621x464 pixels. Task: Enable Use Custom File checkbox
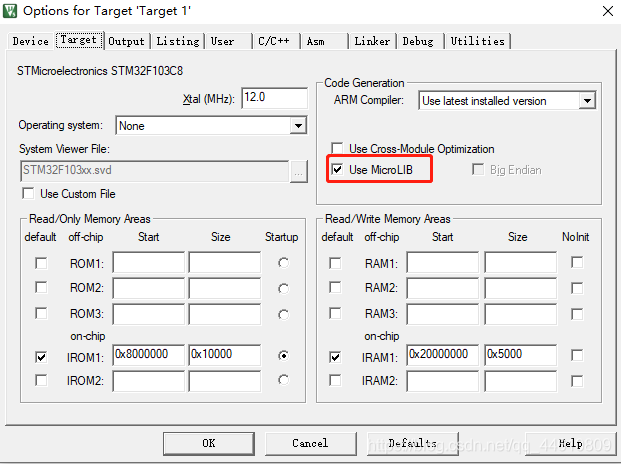tap(29, 194)
